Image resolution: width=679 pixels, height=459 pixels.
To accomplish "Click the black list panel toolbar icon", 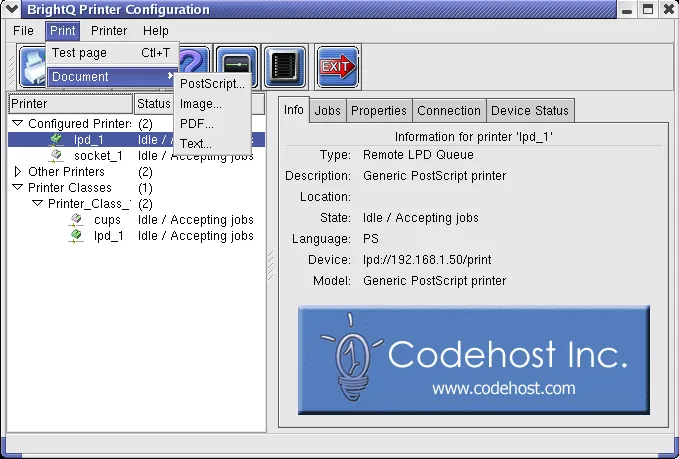I will pos(285,68).
